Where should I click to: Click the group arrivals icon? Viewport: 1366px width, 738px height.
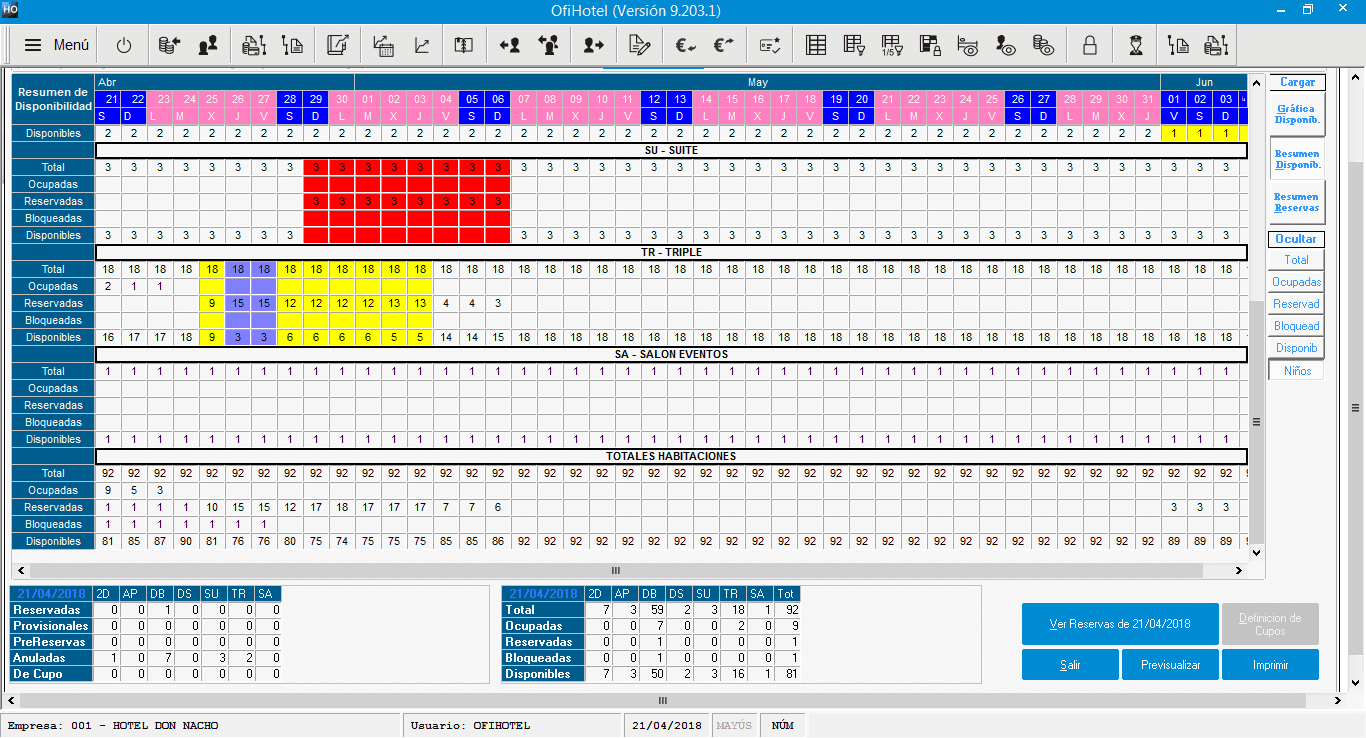[x=549, y=45]
